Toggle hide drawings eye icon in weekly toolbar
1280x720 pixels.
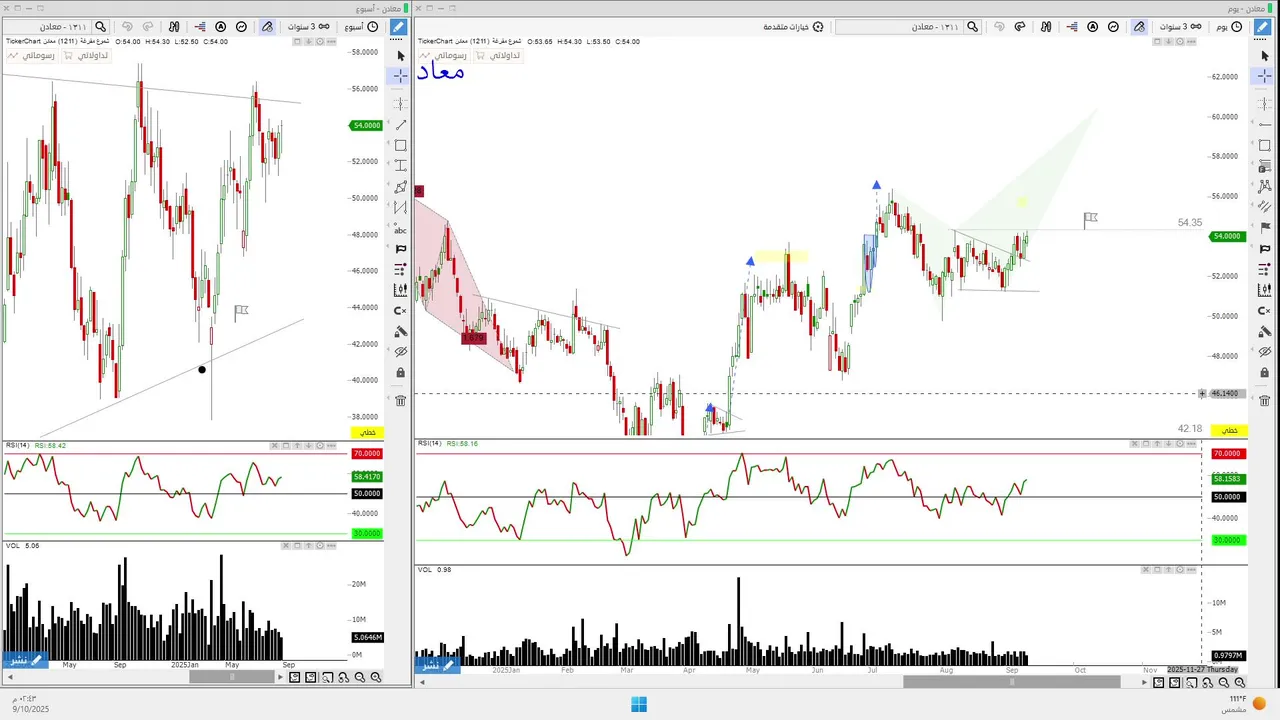click(x=401, y=352)
